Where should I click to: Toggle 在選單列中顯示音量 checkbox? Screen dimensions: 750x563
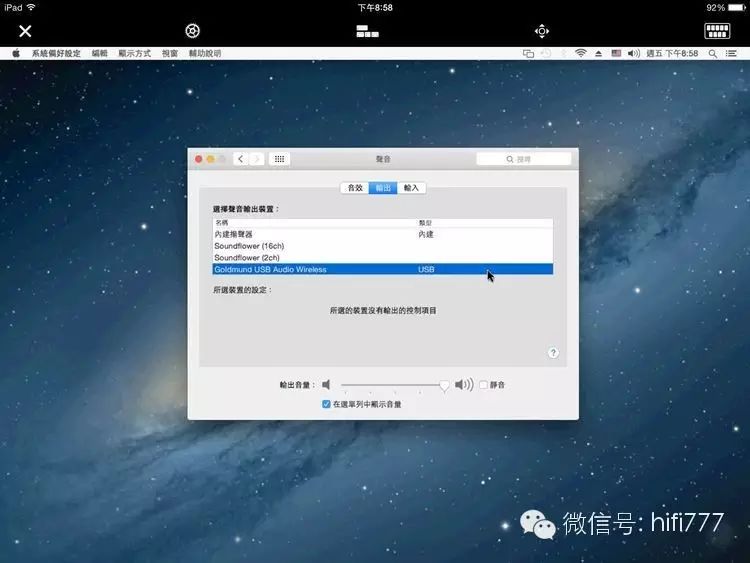[x=326, y=404]
